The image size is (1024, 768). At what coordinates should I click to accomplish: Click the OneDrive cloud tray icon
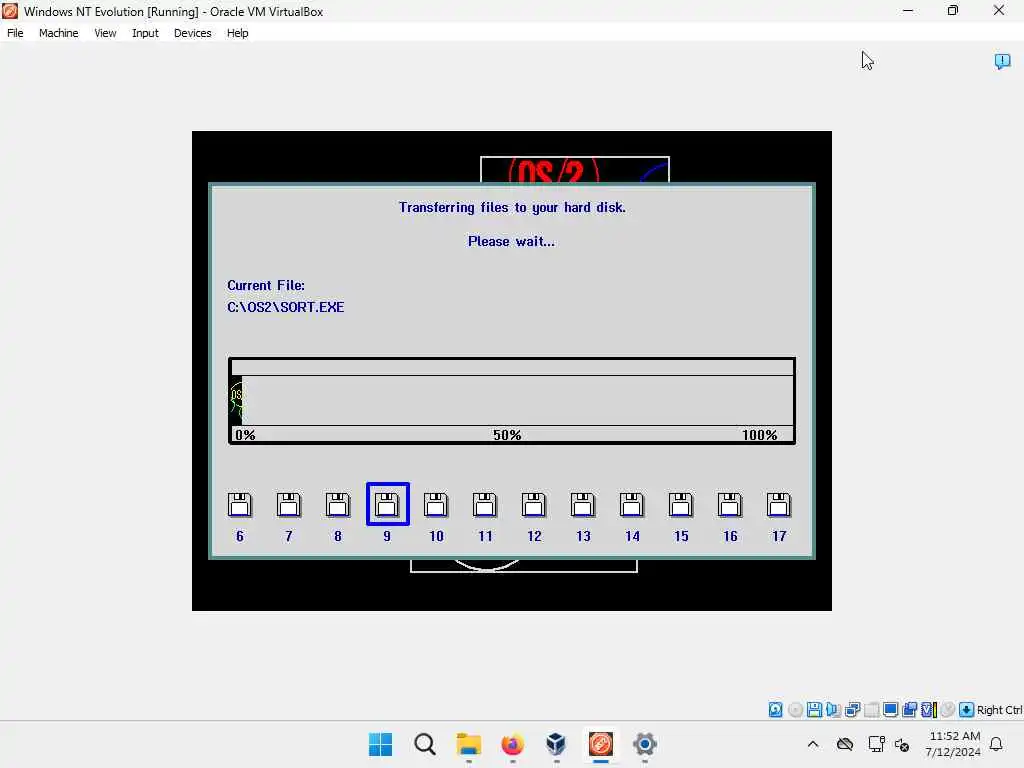pyautogui.click(x=845, y=744)
